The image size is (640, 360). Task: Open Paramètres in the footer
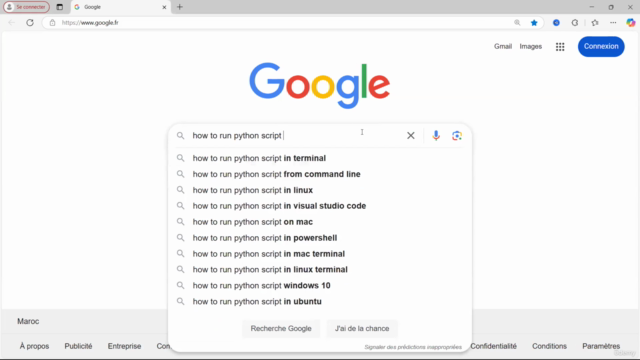point(601,346)
